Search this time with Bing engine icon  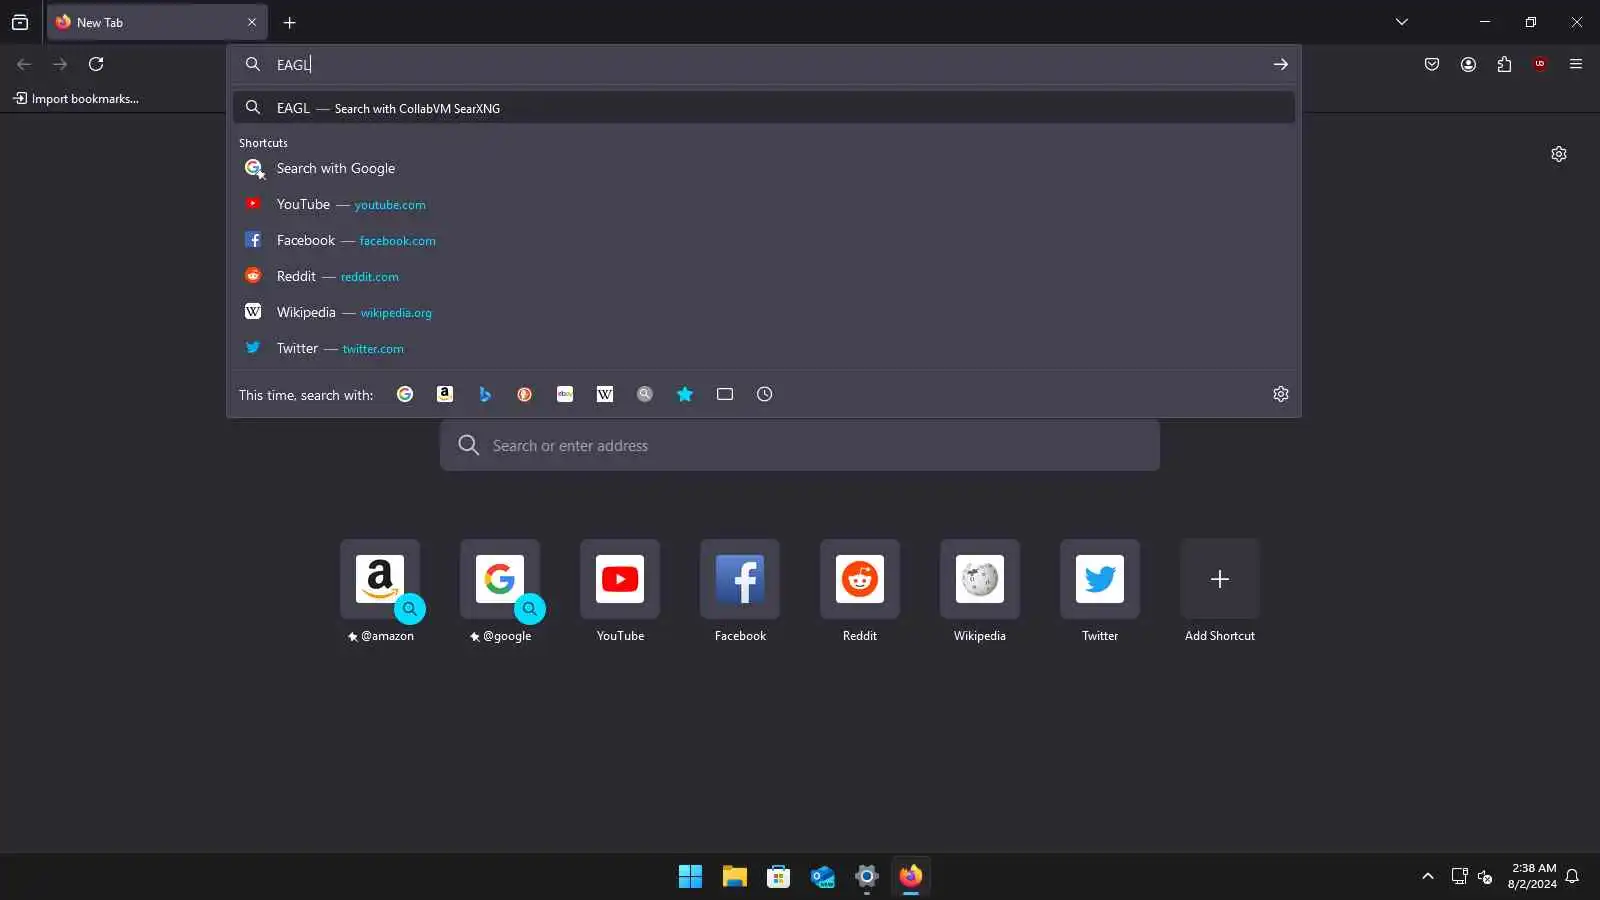click(x=485, y=394)
